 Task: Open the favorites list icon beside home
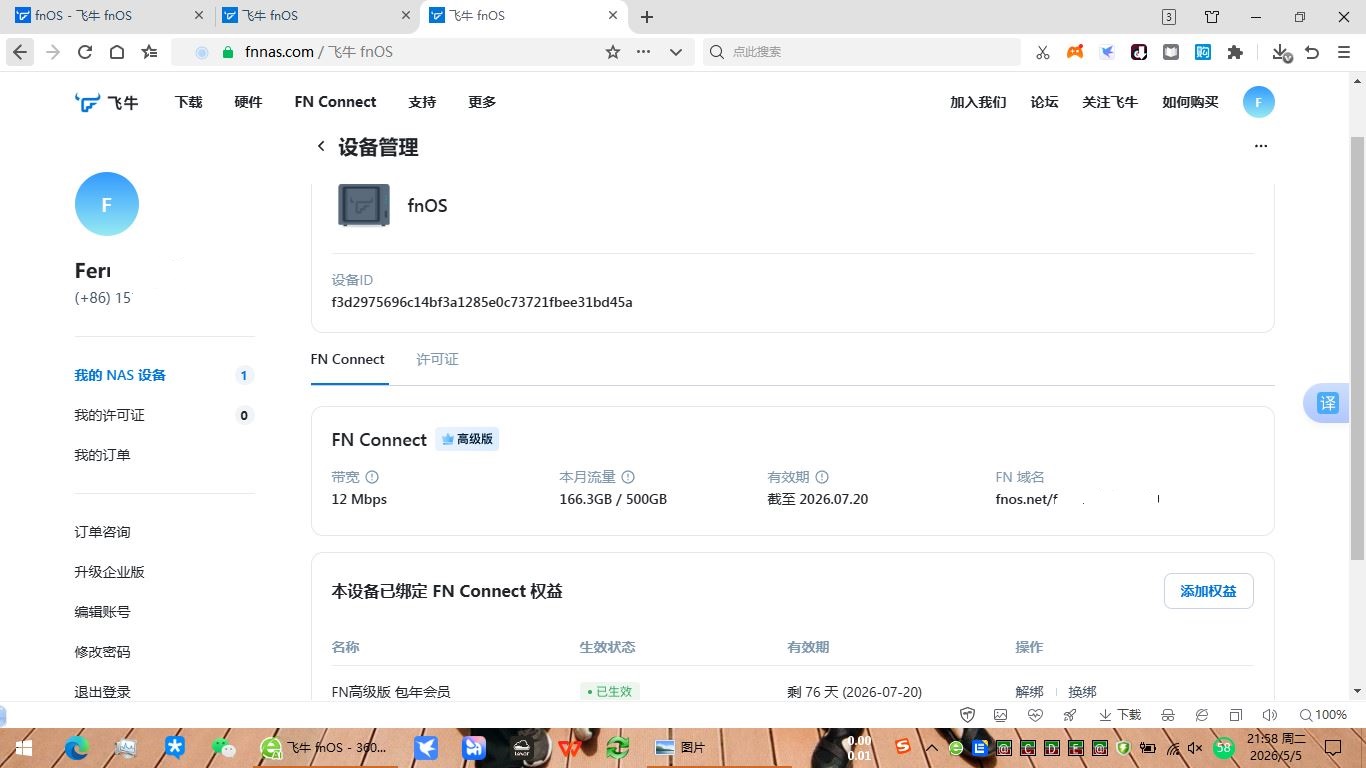pyautogui.click(x=149, y=52)
